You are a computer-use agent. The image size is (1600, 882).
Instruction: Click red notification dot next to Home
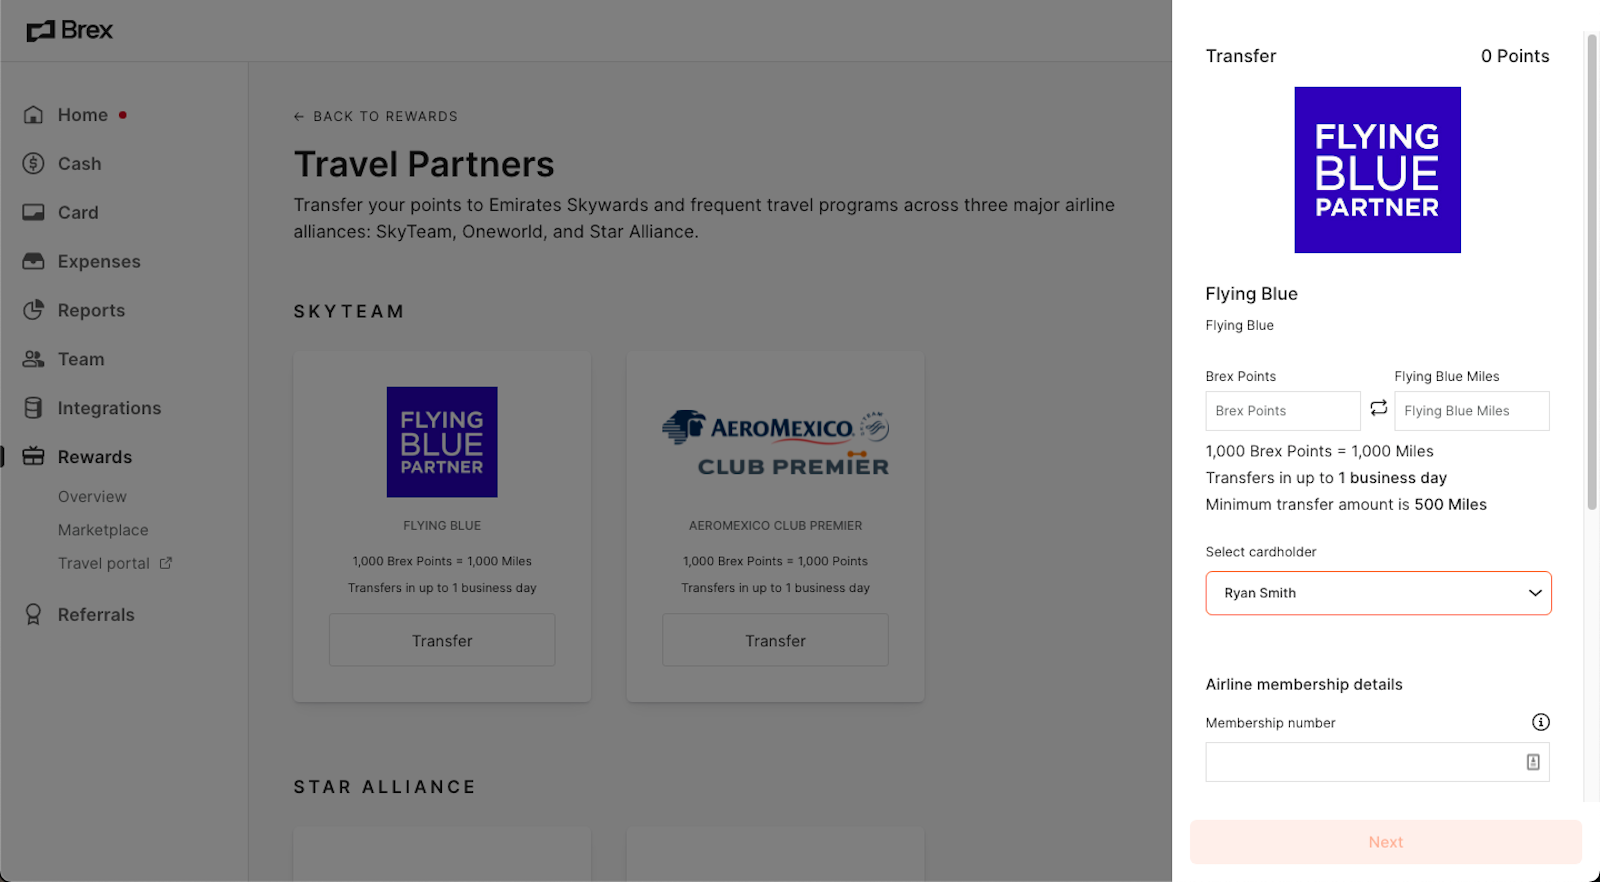[122, 115]
